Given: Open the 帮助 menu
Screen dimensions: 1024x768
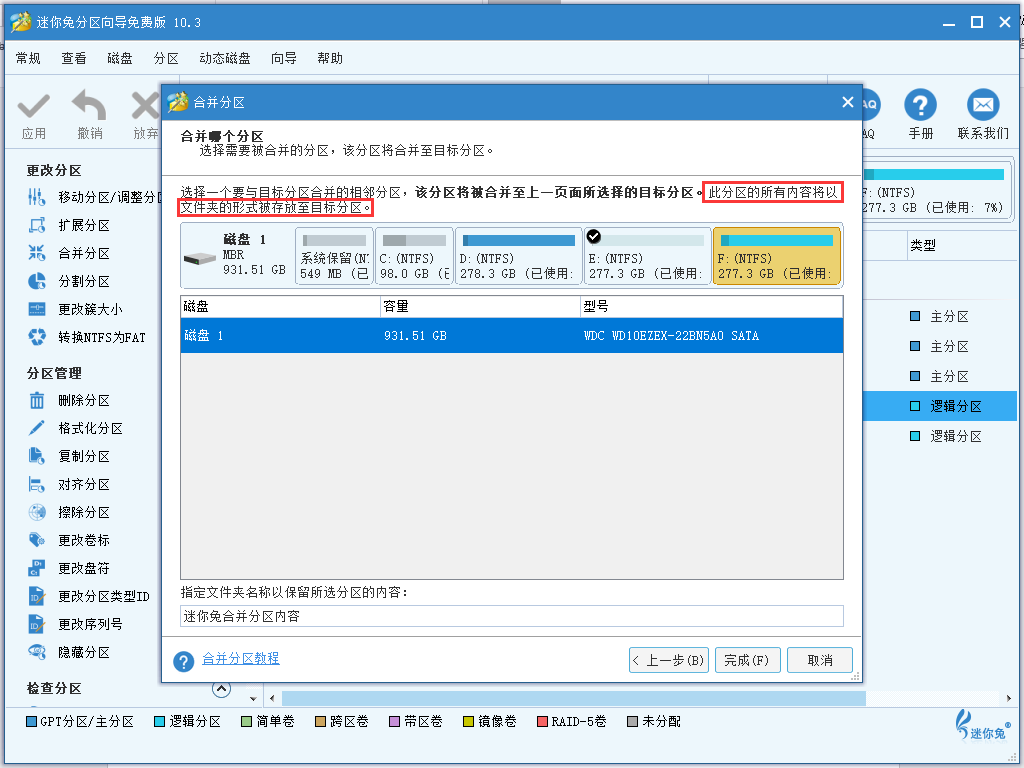Looking at the screenshot, I should coord(330,58).
